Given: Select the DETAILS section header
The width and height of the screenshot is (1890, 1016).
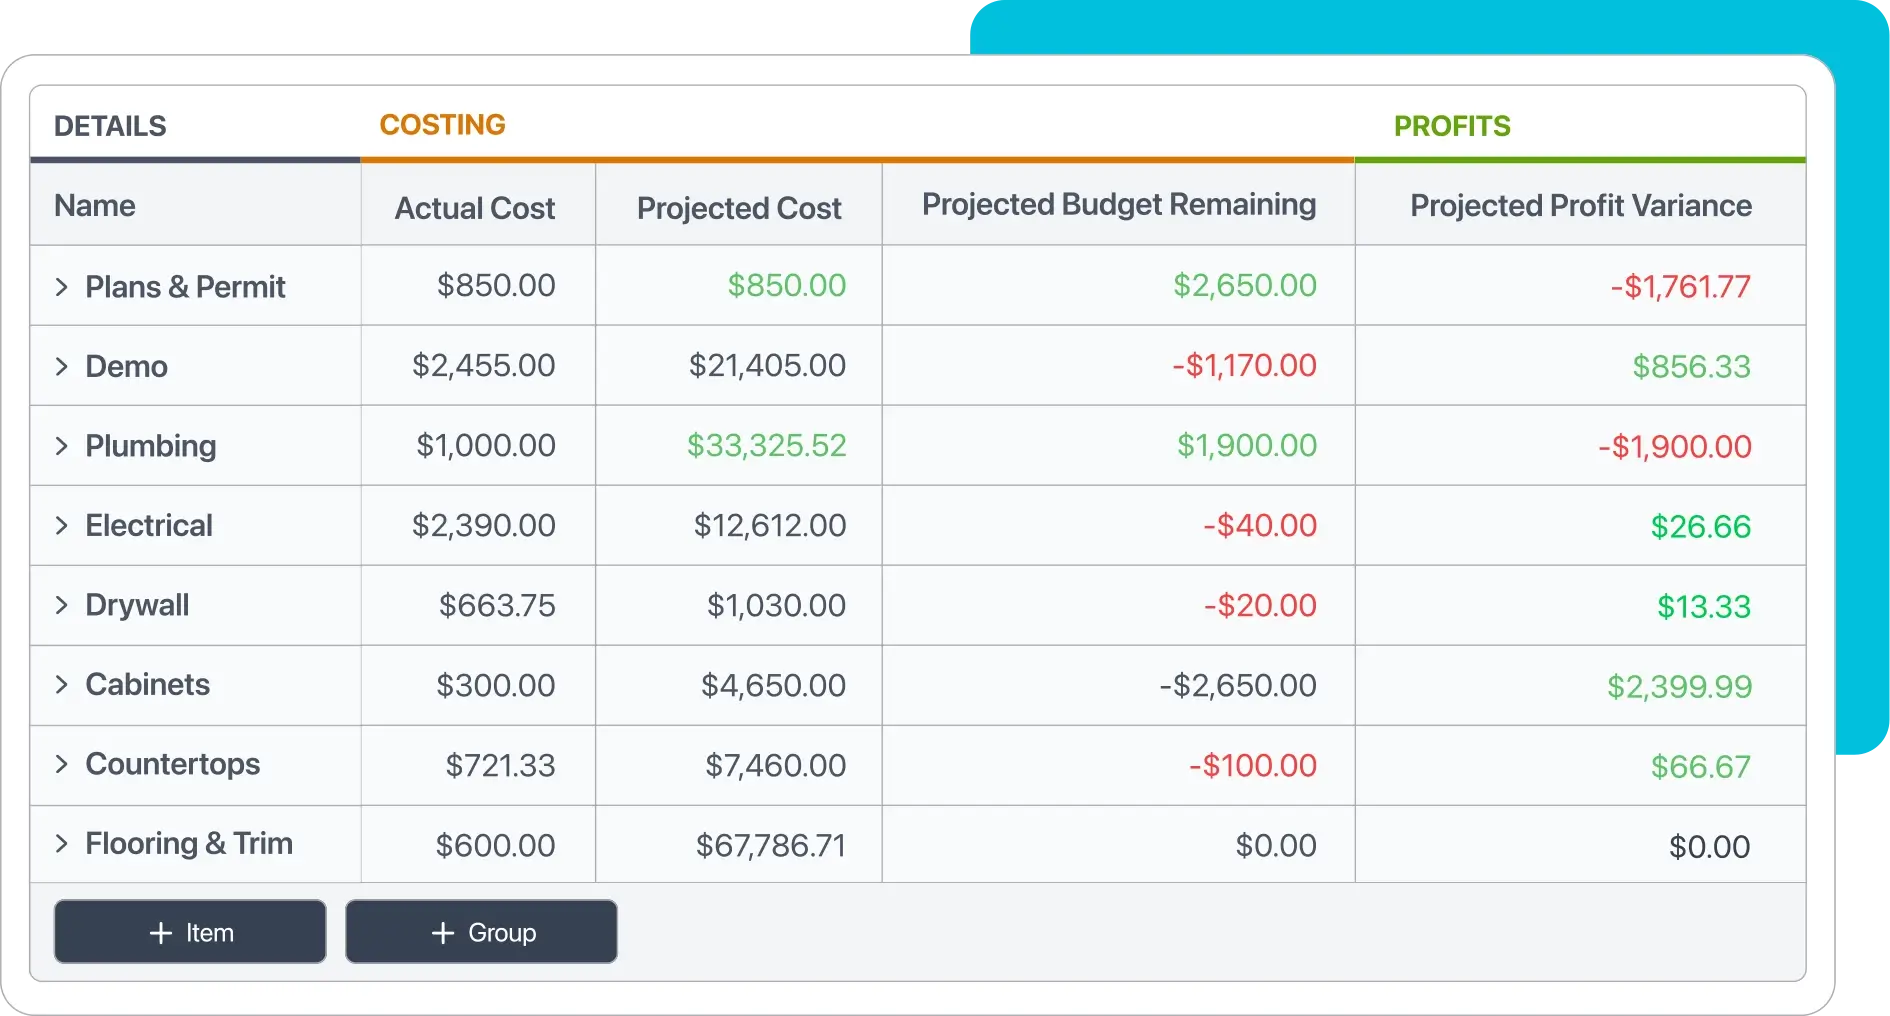Looking at the screenshot, I should click(110, 126).
